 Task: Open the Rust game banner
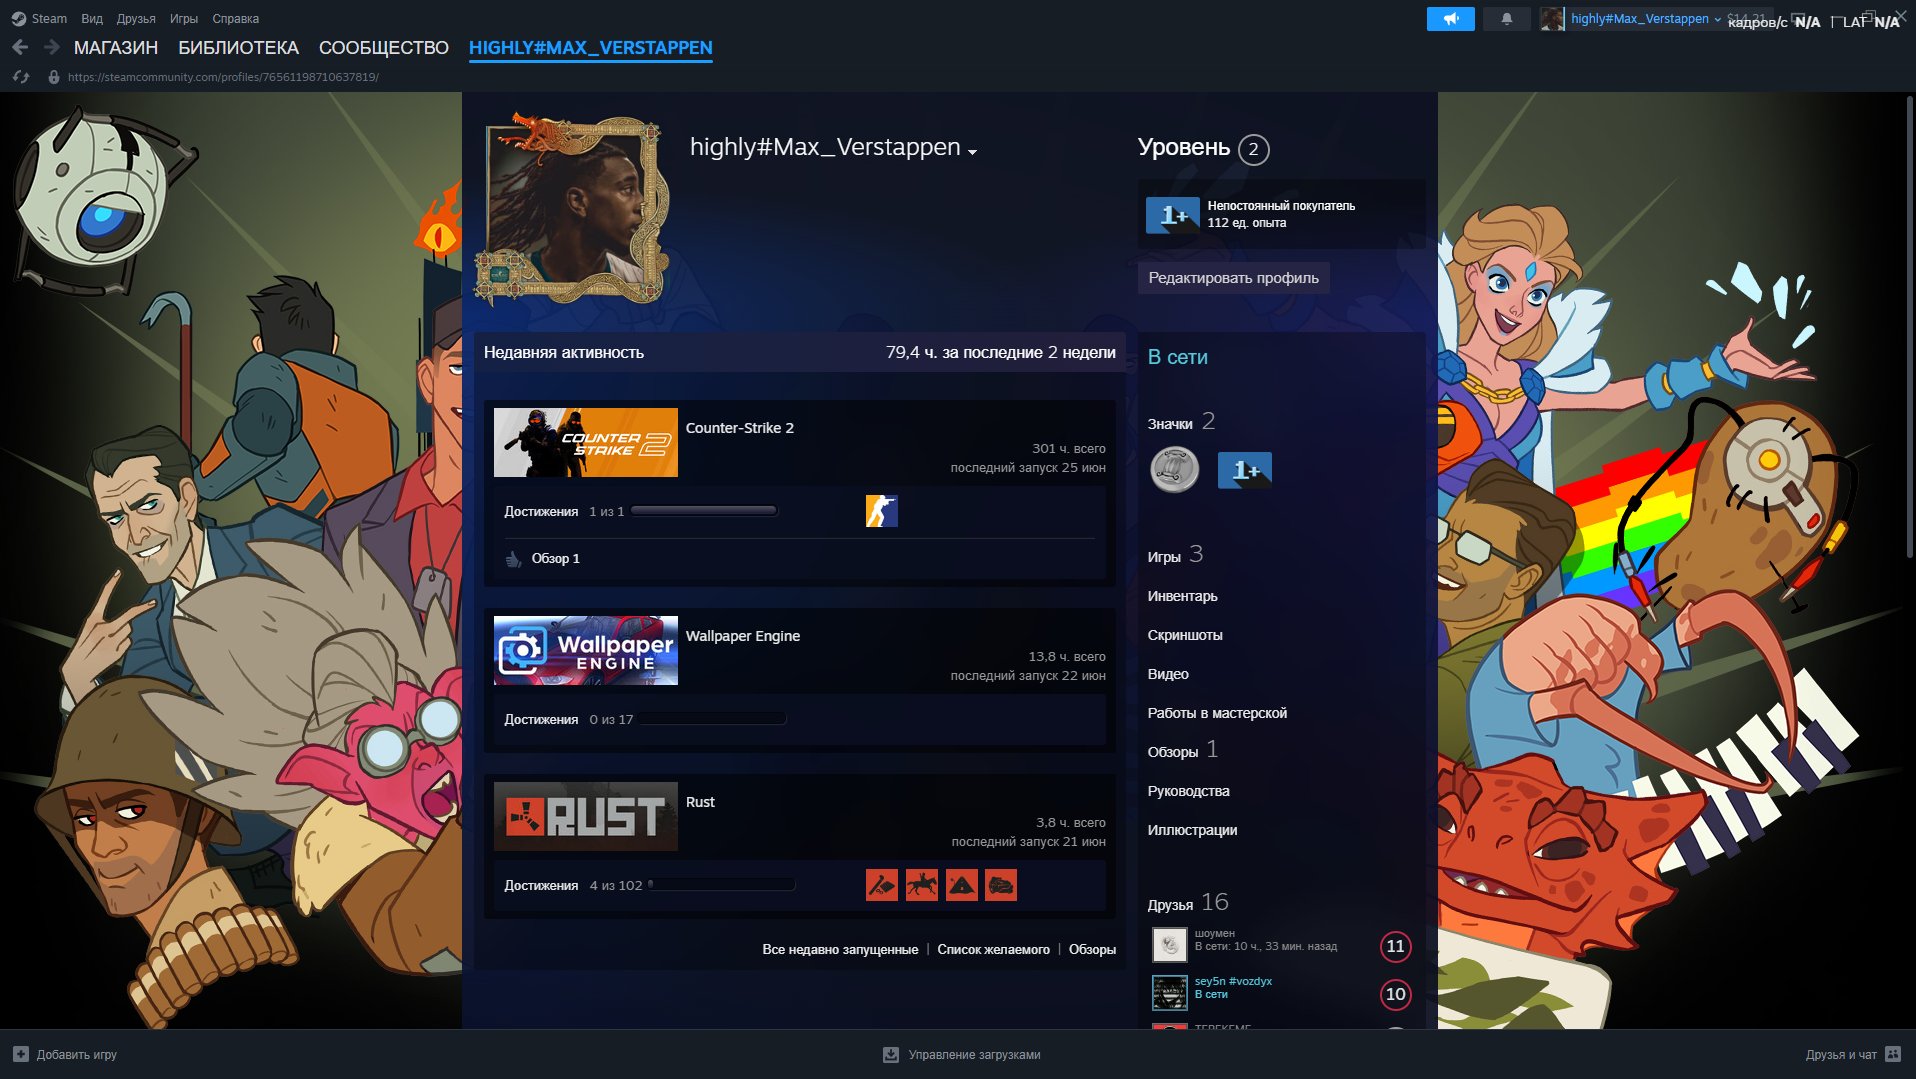click(586, 816)
